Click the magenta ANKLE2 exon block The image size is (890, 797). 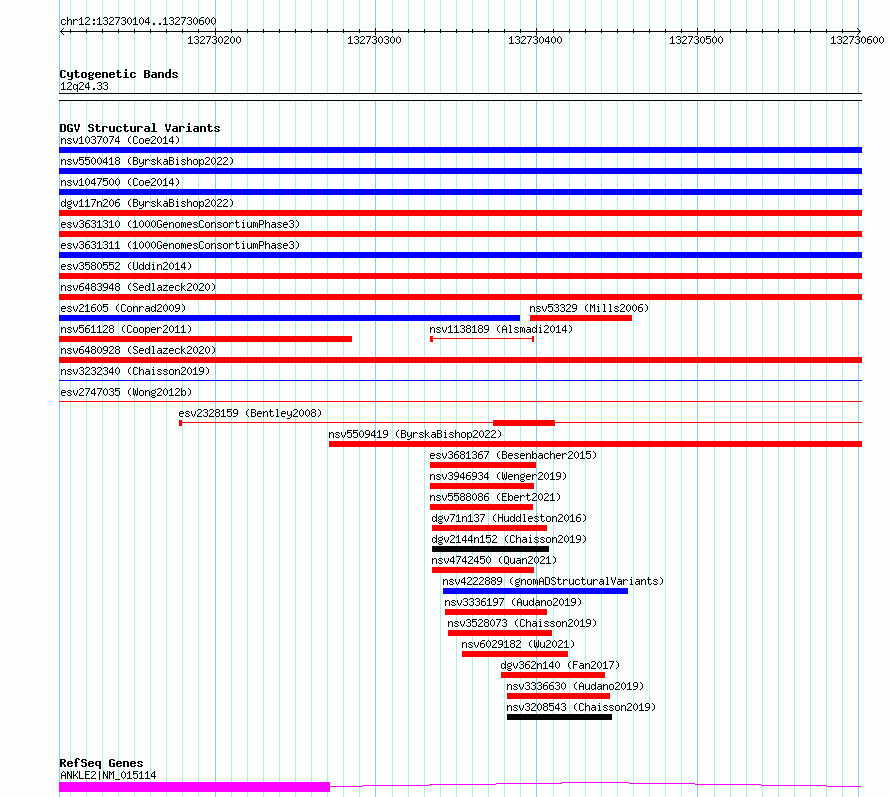tap(195, 787)
